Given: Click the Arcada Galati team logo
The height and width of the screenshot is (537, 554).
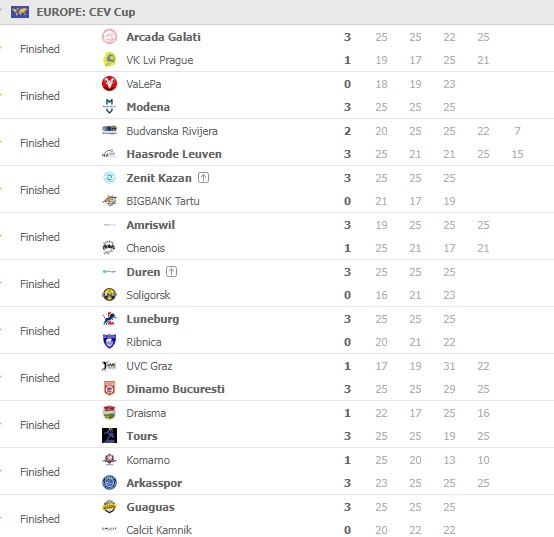Looking at the screenshot, I should (109, 37).
